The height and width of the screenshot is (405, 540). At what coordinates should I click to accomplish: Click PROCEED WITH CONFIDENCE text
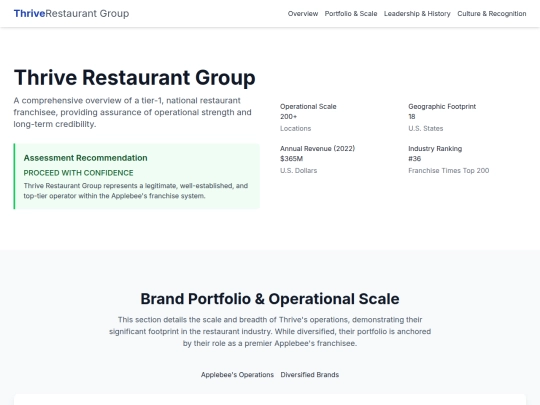point(79,173)
